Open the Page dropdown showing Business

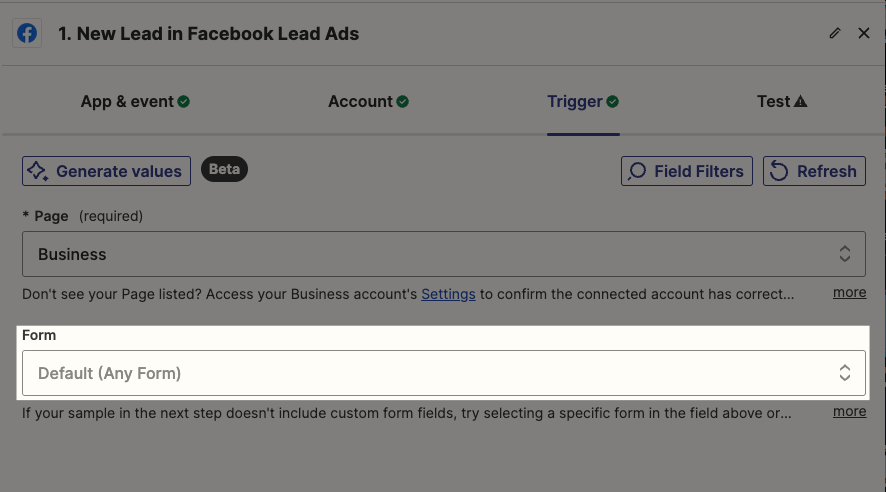click(443, 254)
